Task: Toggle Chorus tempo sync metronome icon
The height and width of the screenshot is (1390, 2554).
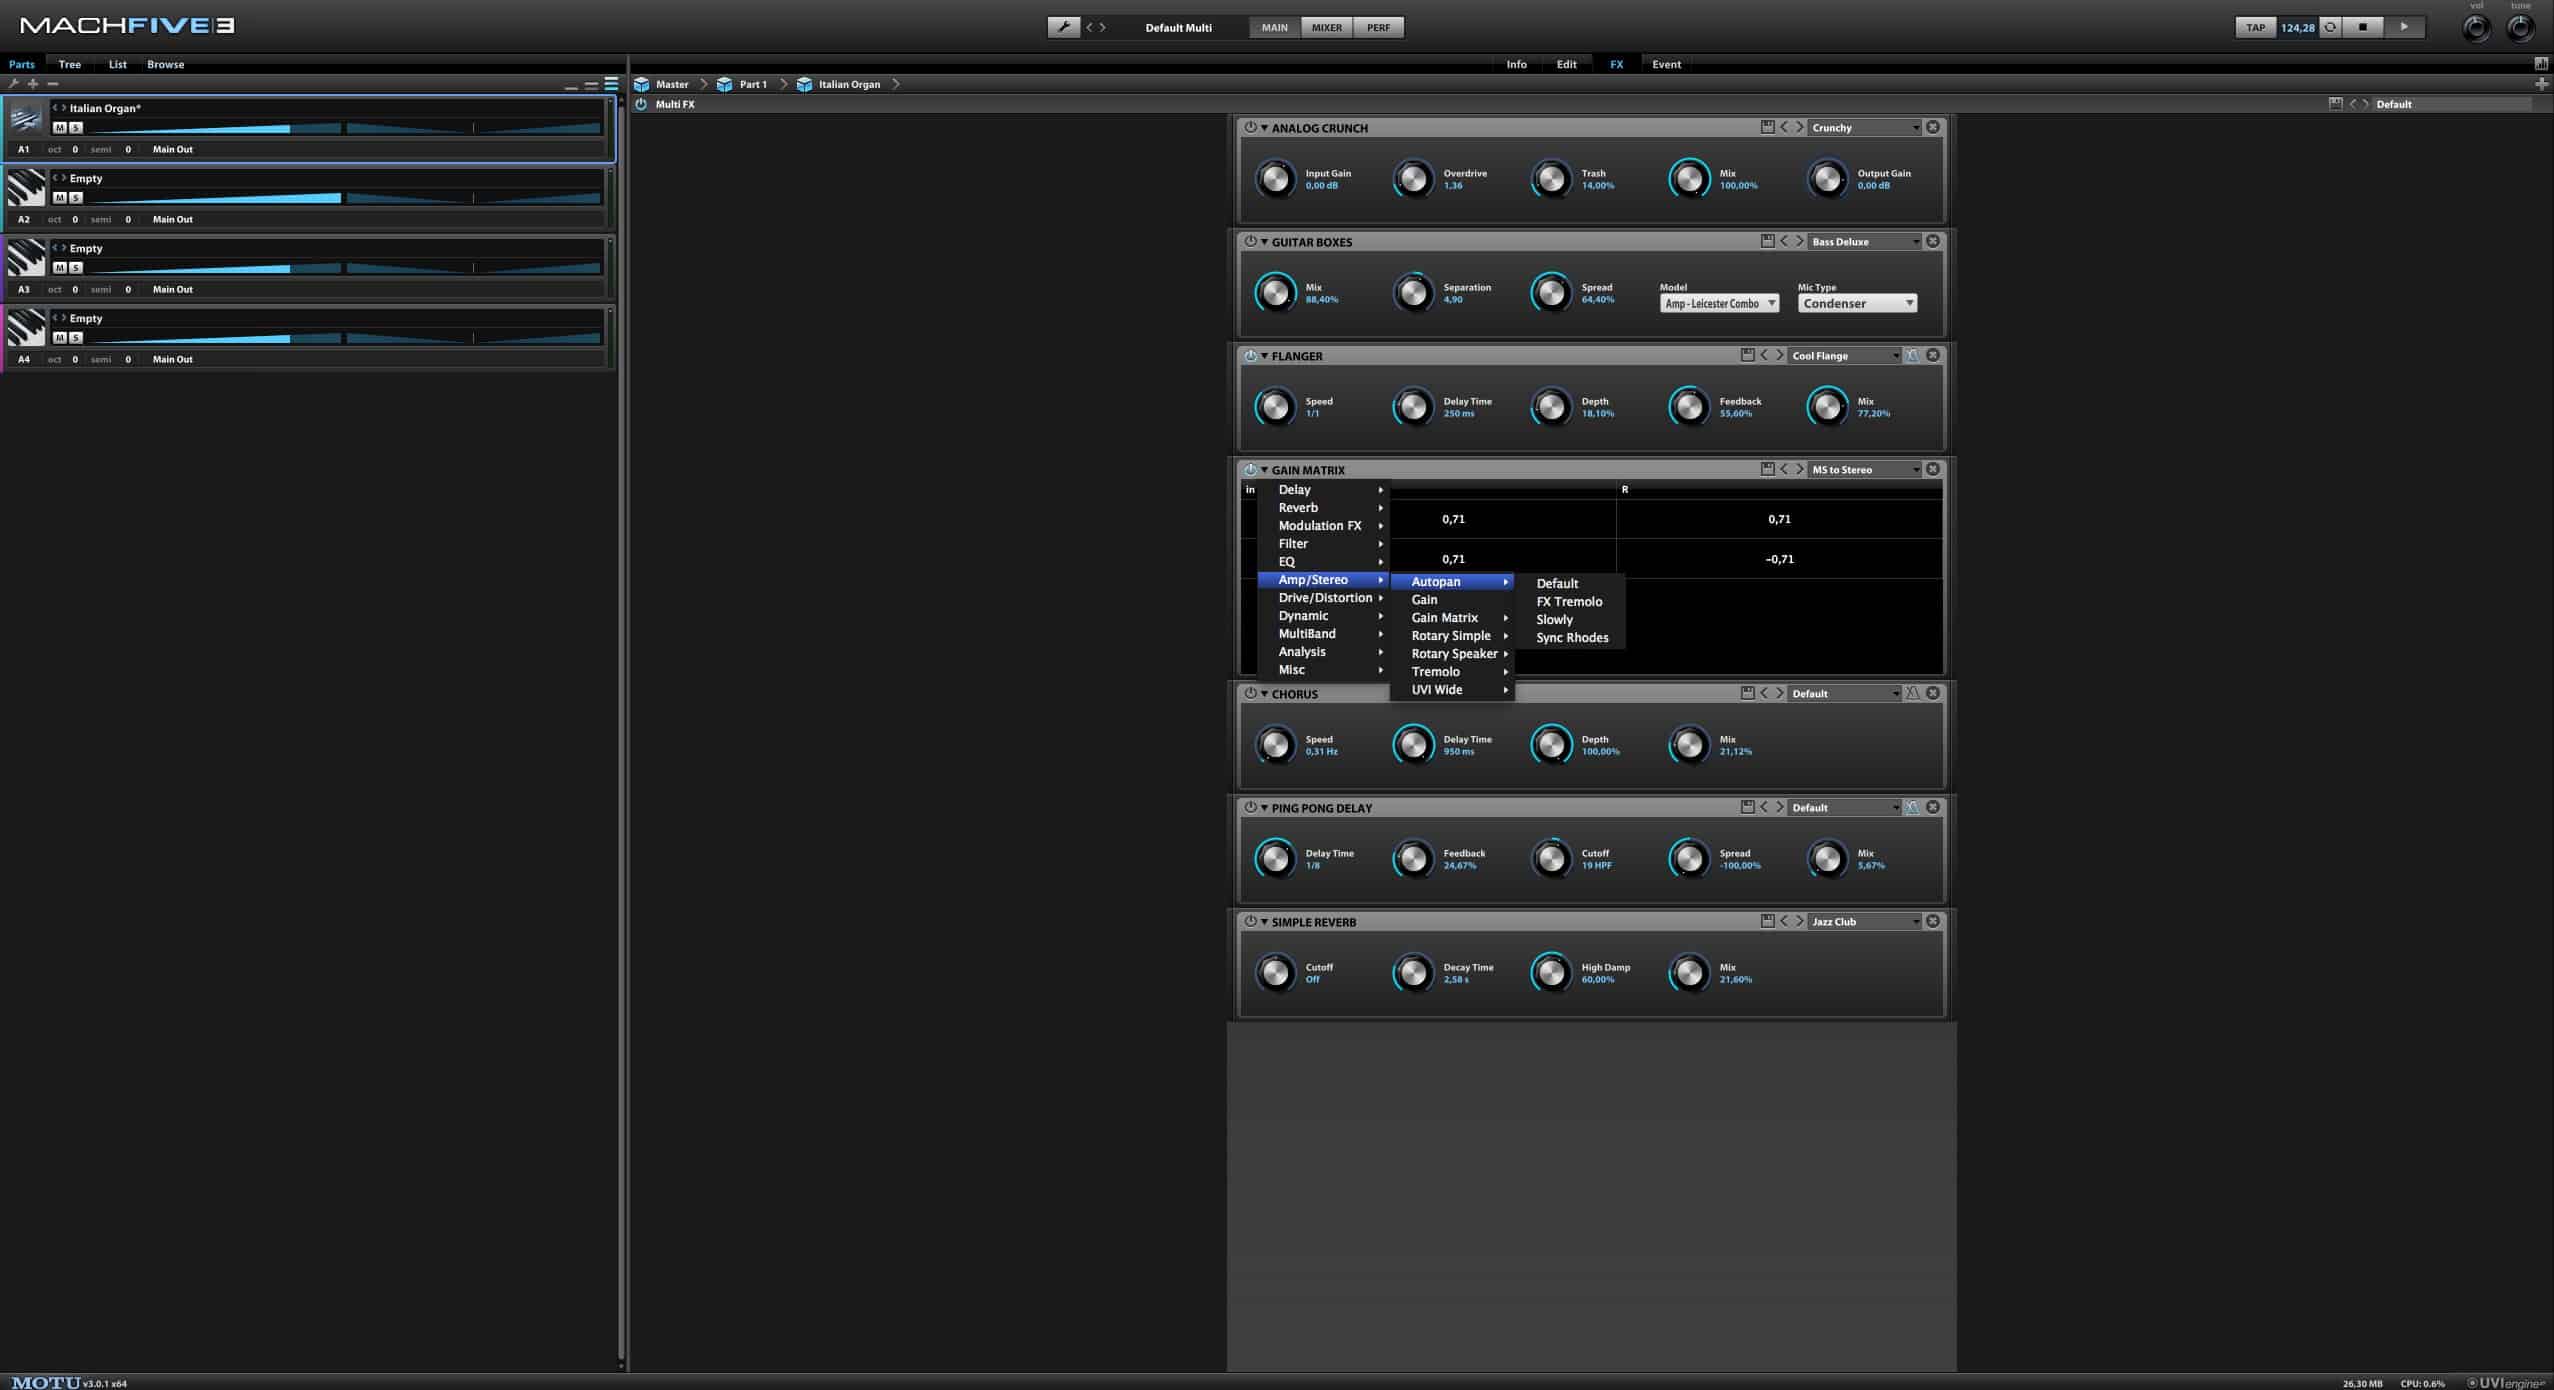Action: pos(1912,693)
